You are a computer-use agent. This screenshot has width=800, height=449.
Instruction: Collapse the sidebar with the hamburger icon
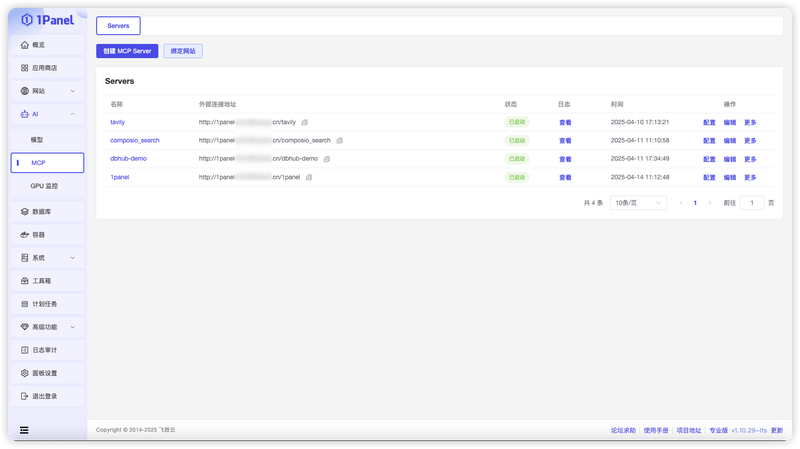[x=24, y=430]
